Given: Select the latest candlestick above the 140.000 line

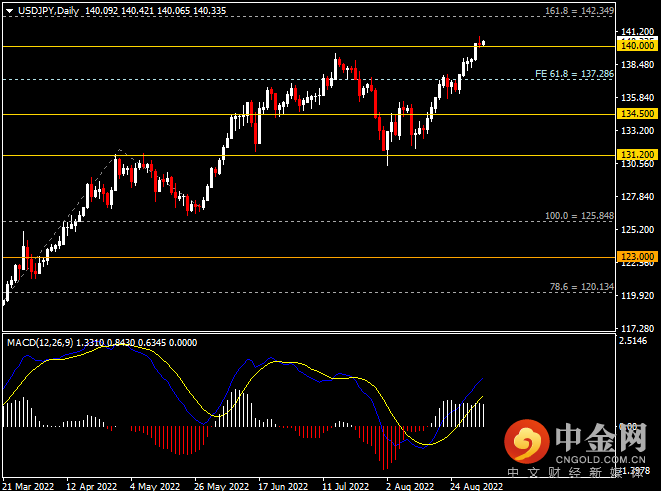Looking at the screenshot, I should 484,43.
